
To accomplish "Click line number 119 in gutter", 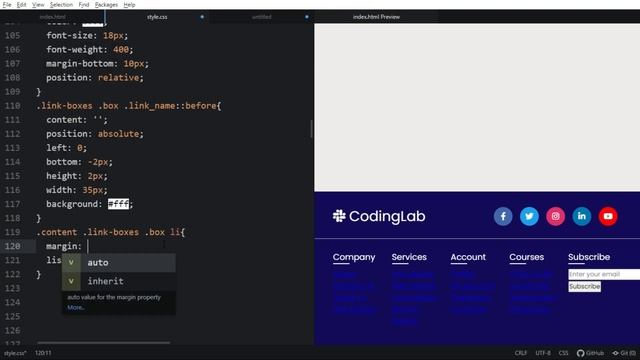I will (x=13, y=232).
